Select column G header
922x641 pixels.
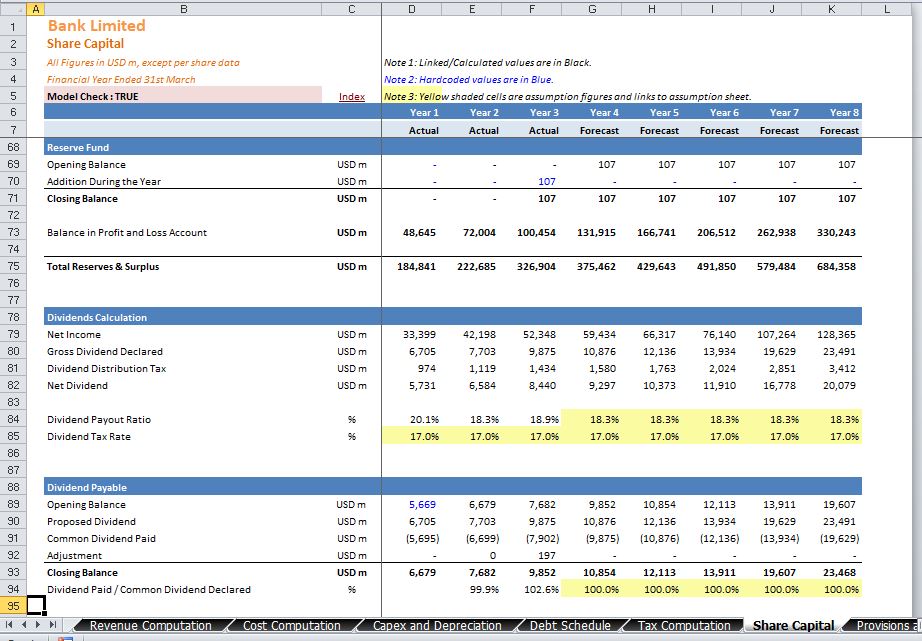pyautogui.click(x=592, y=9)
